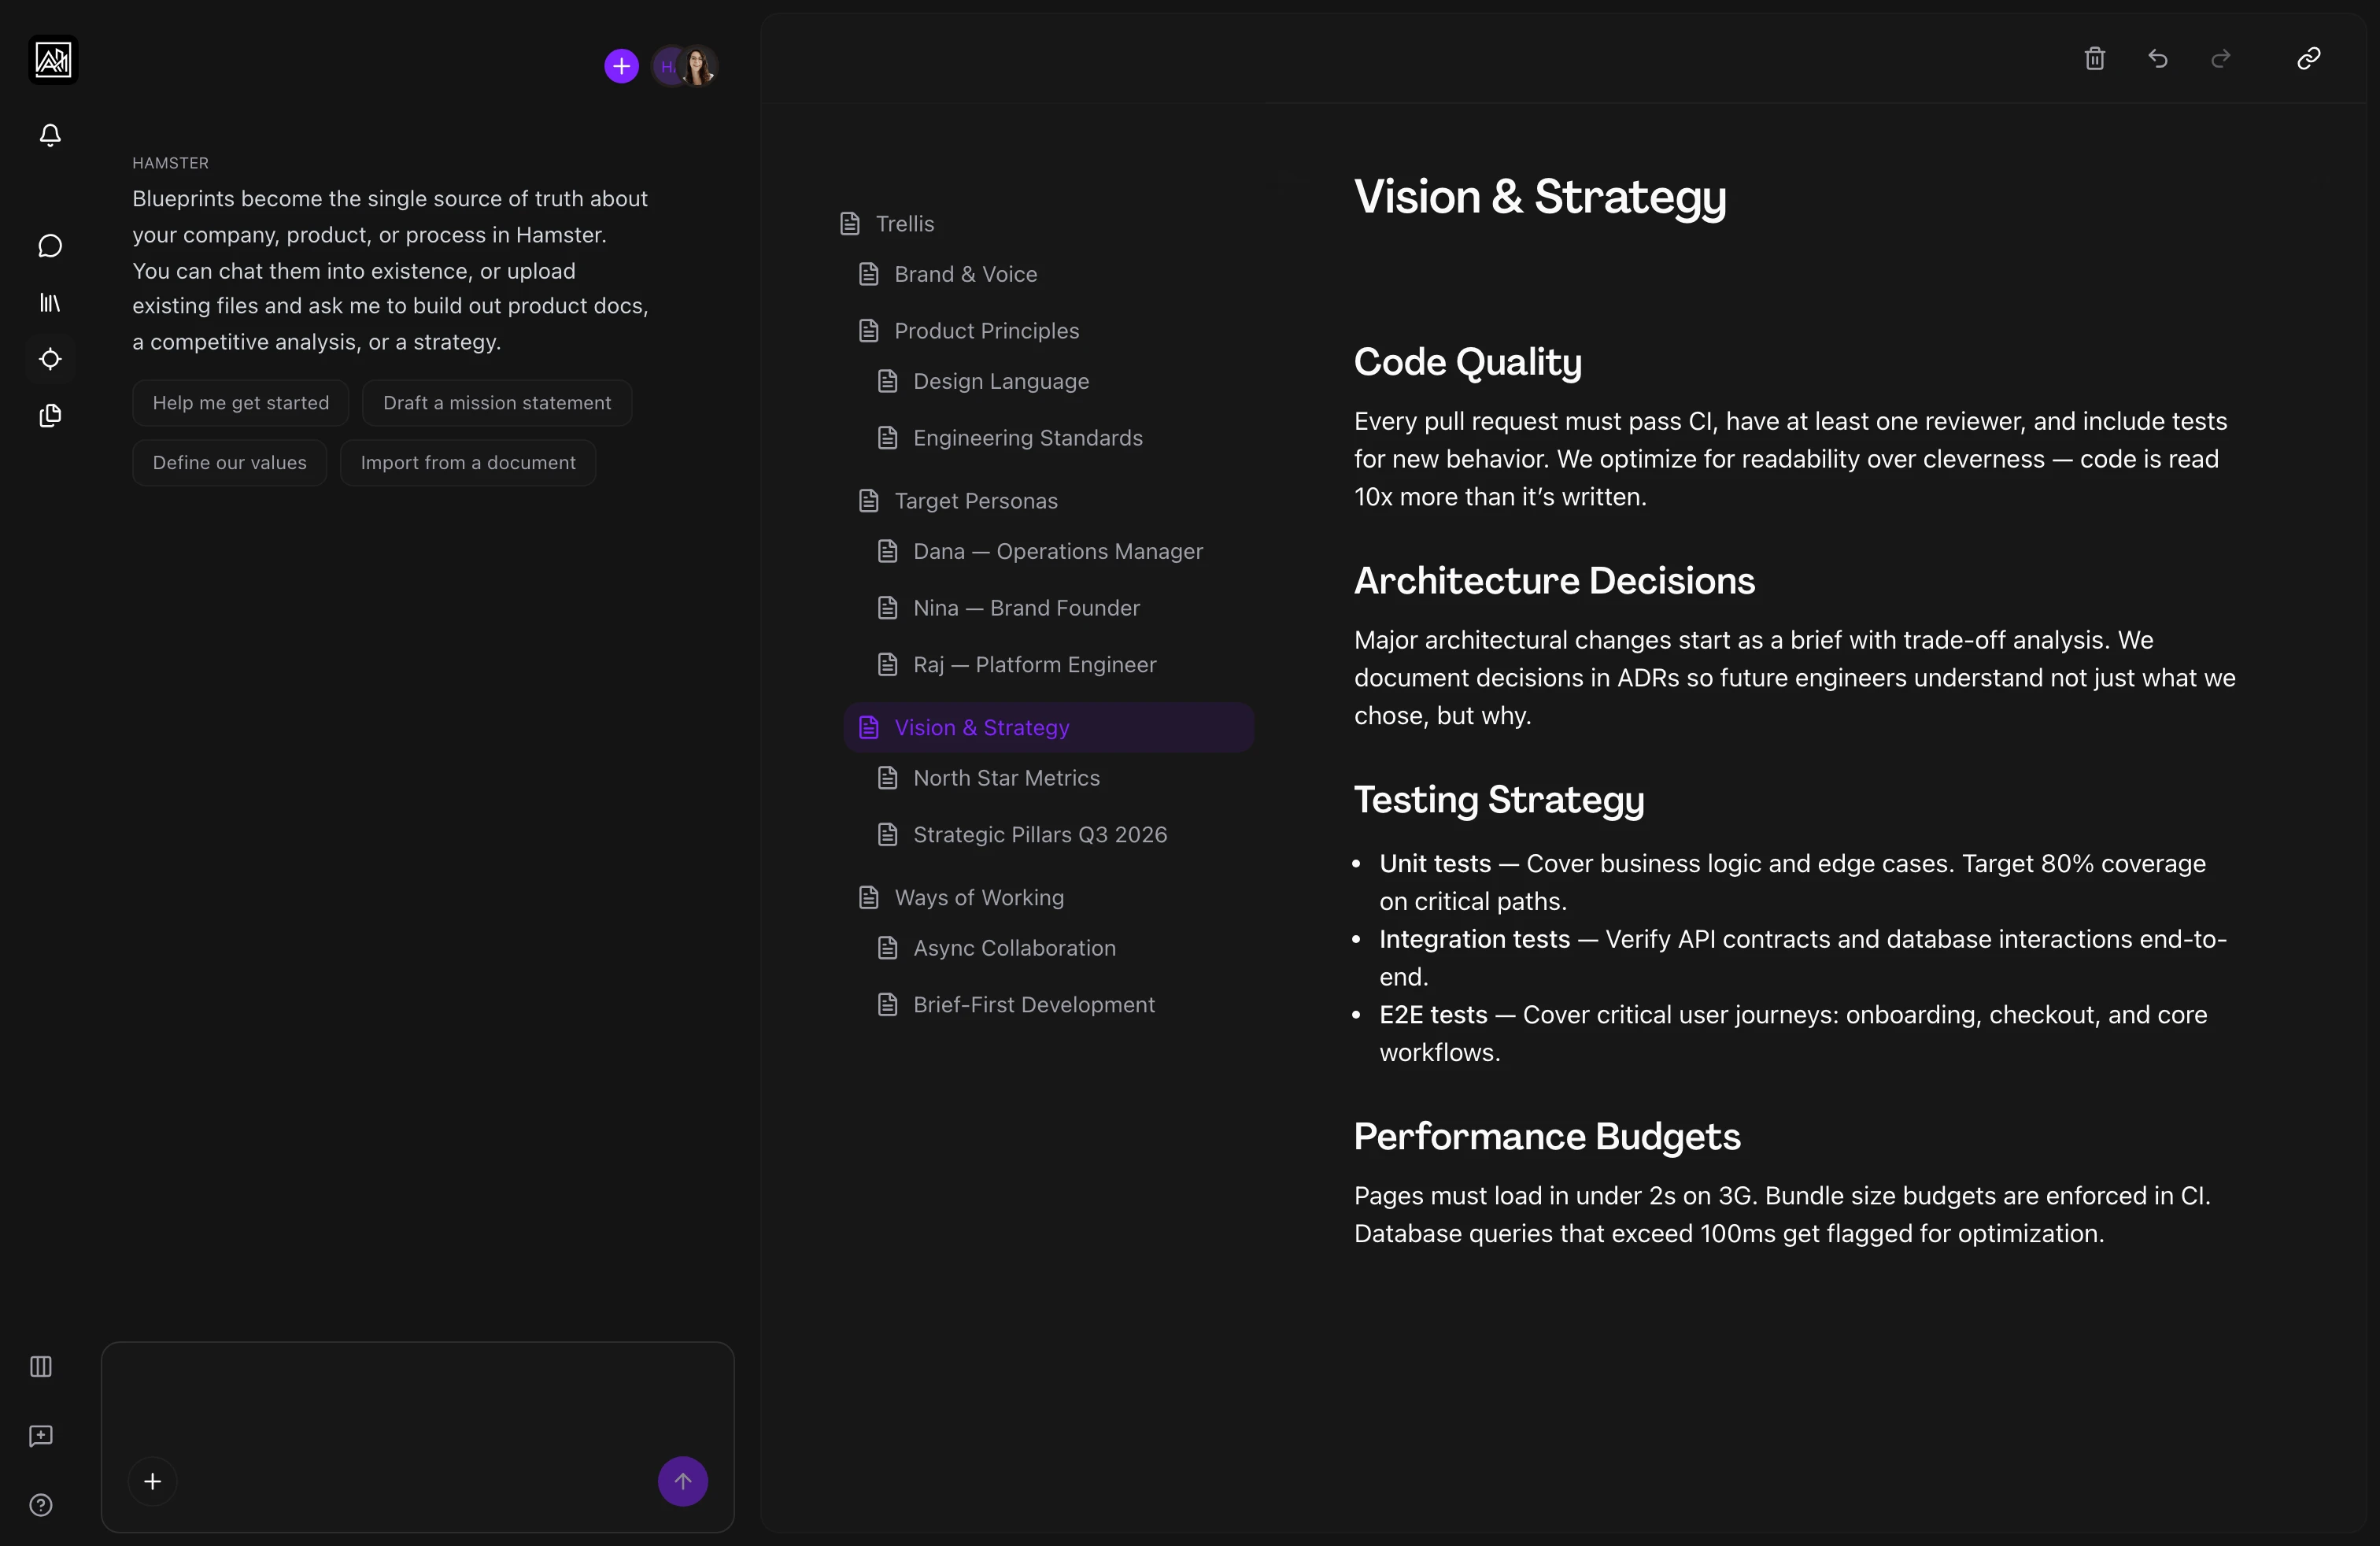Open the chat bubble icon in sidebar

point(50,246)
